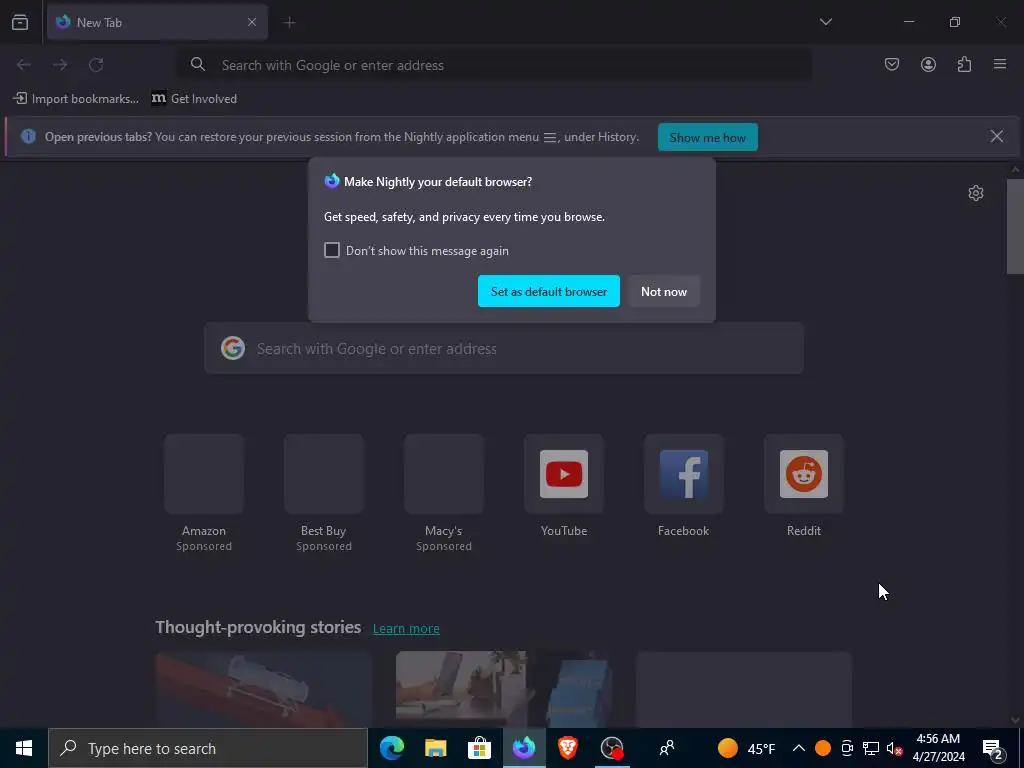Launch Brave browser from the taskbar
The width and height of the screenshot is (1024, 768).
point(568,748)
